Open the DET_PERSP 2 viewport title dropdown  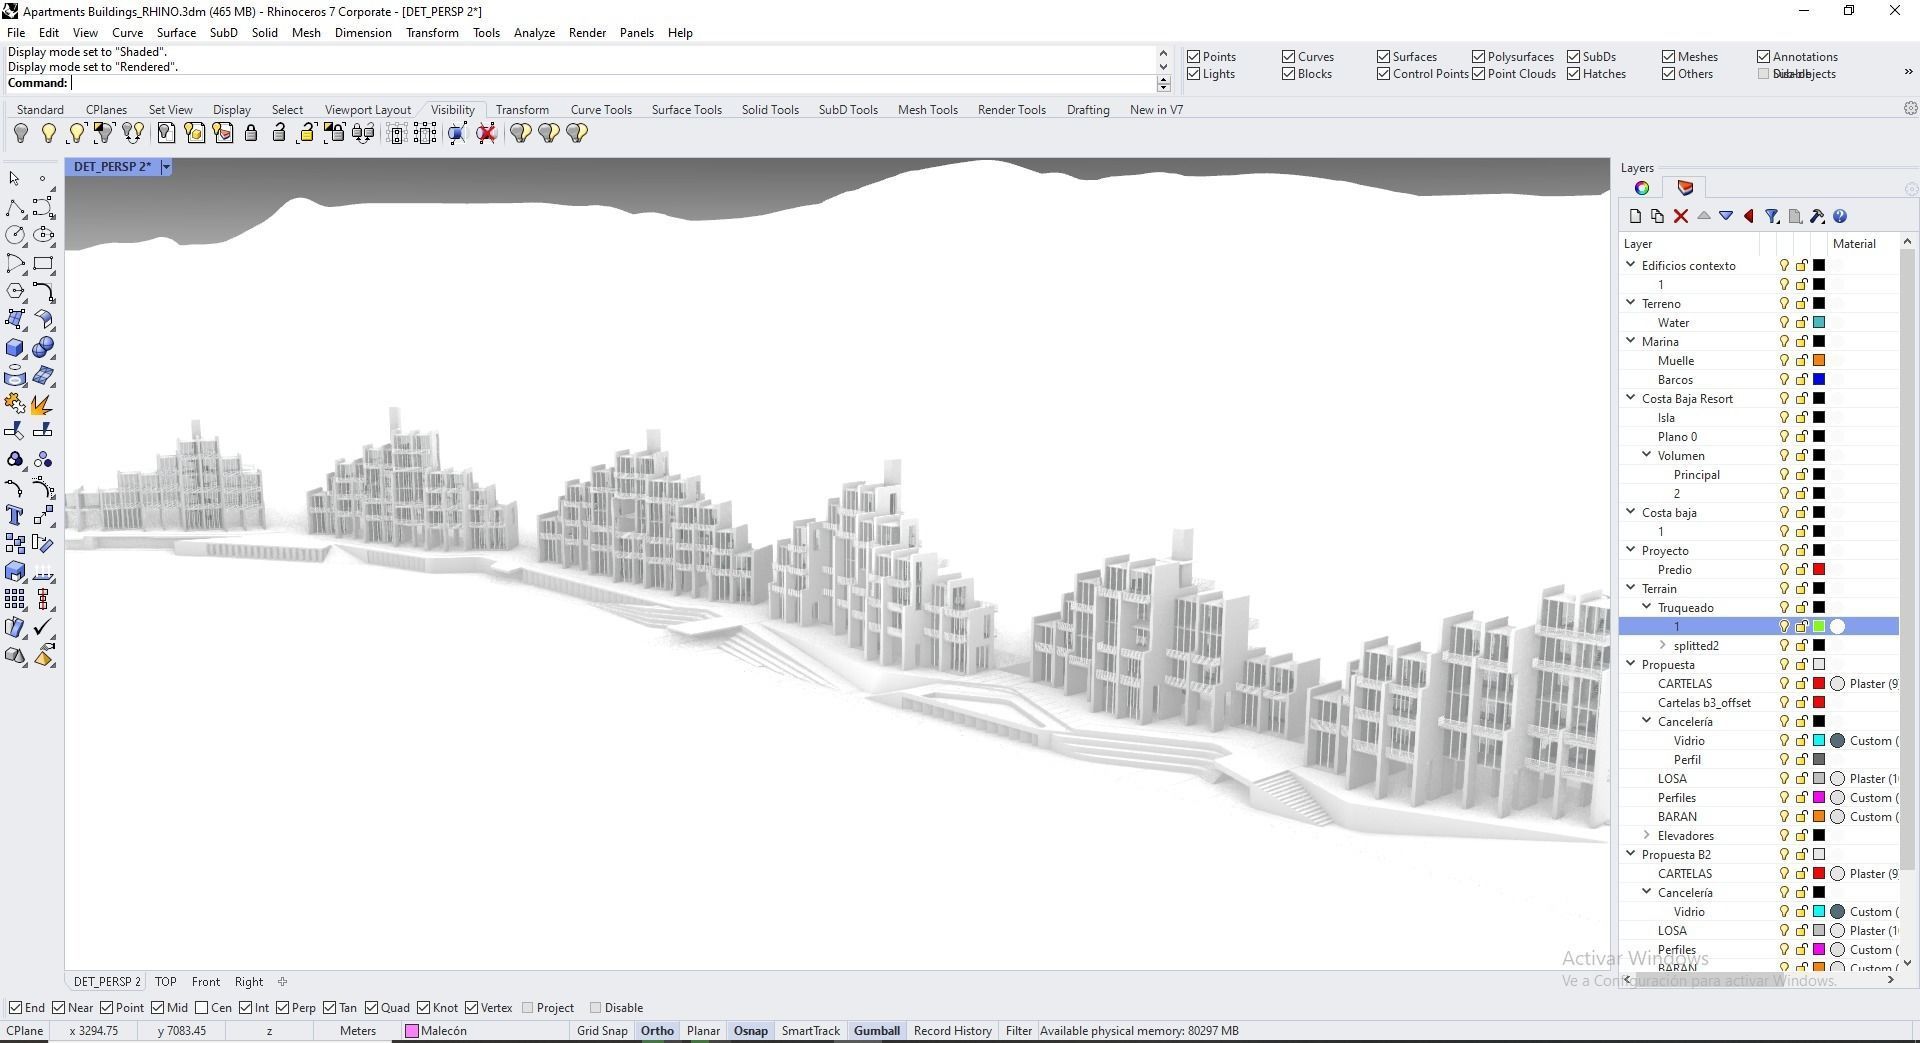[166, 167]
